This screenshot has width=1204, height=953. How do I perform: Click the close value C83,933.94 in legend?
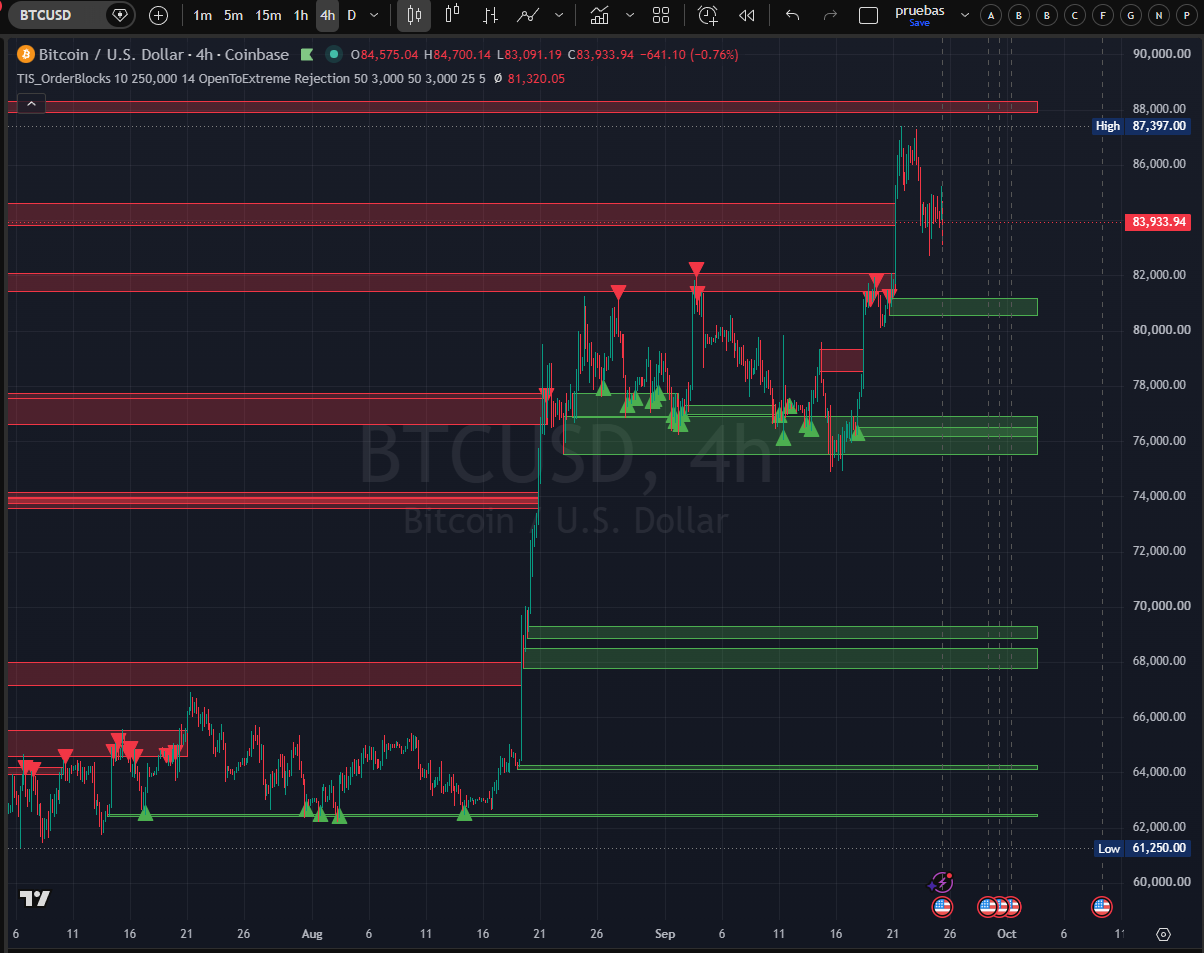point(600,55)
